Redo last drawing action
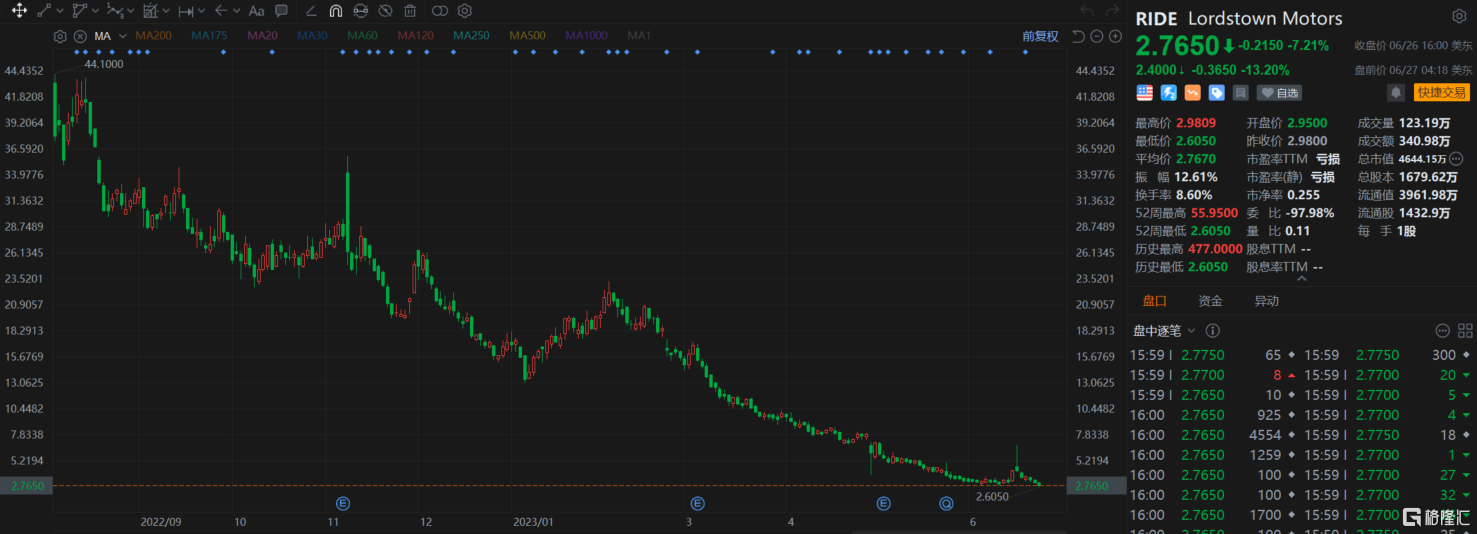This screenshot has height=534, width=1477. (x=1112, y=11)
